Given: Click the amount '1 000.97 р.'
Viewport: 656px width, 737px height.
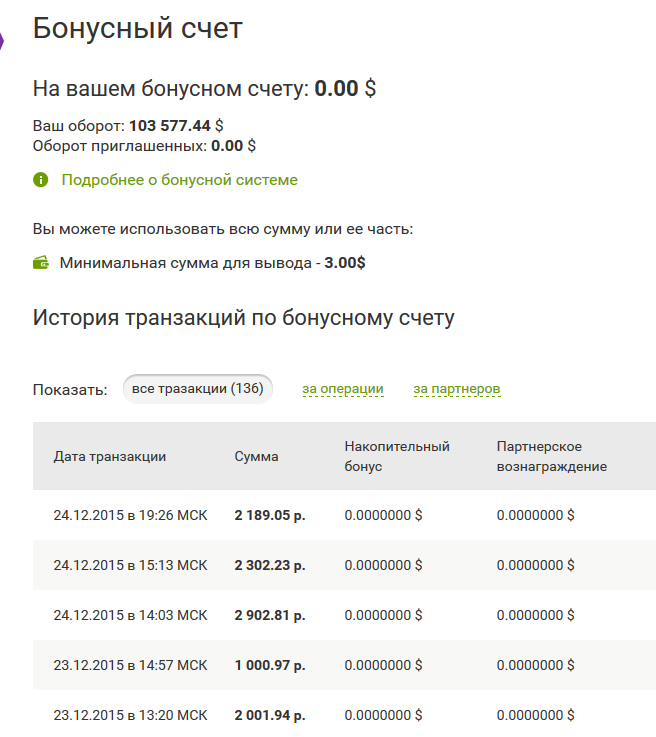Looking at the screenshot, I should point(270,665).
